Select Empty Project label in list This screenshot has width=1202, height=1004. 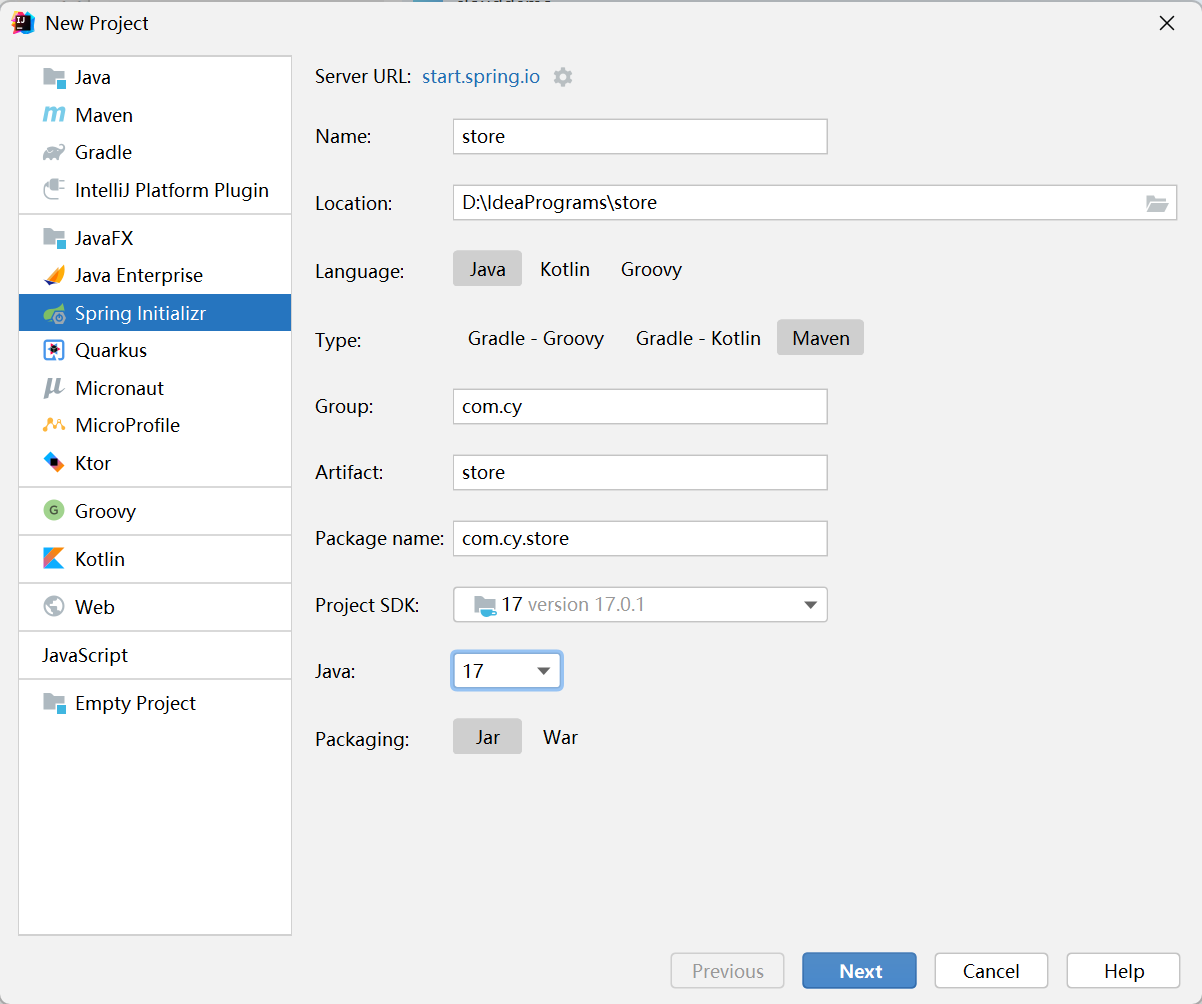(135, 704)
